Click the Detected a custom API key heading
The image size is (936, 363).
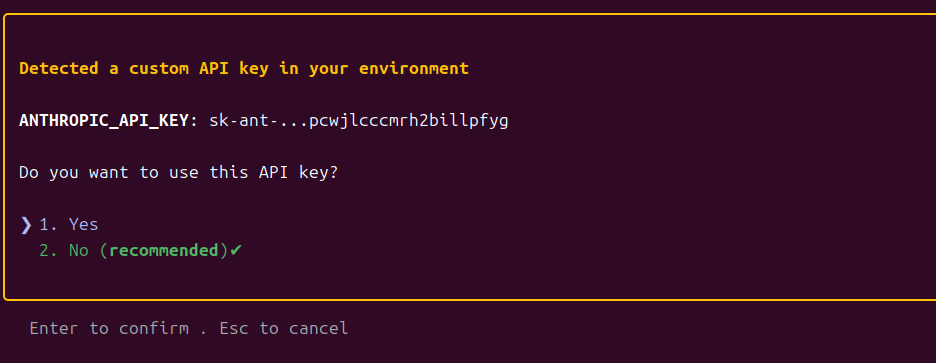[x=244, y=69]
